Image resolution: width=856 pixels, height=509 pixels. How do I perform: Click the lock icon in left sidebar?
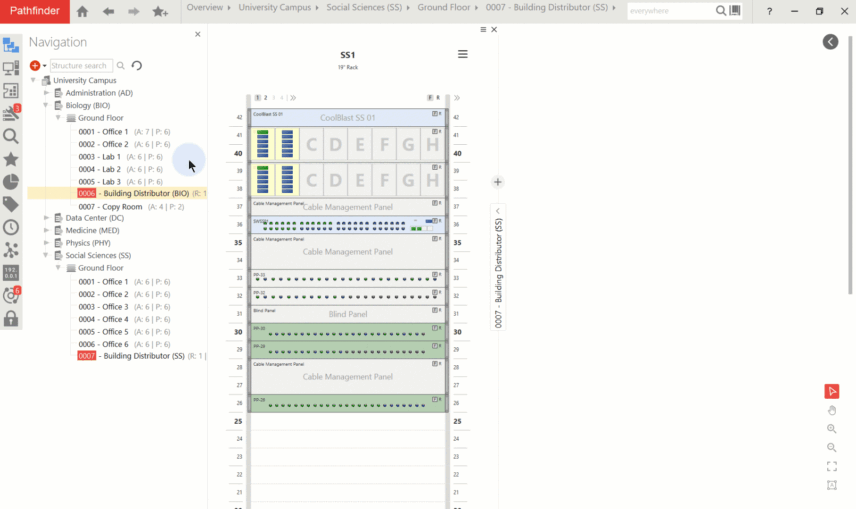pos(11,318)
